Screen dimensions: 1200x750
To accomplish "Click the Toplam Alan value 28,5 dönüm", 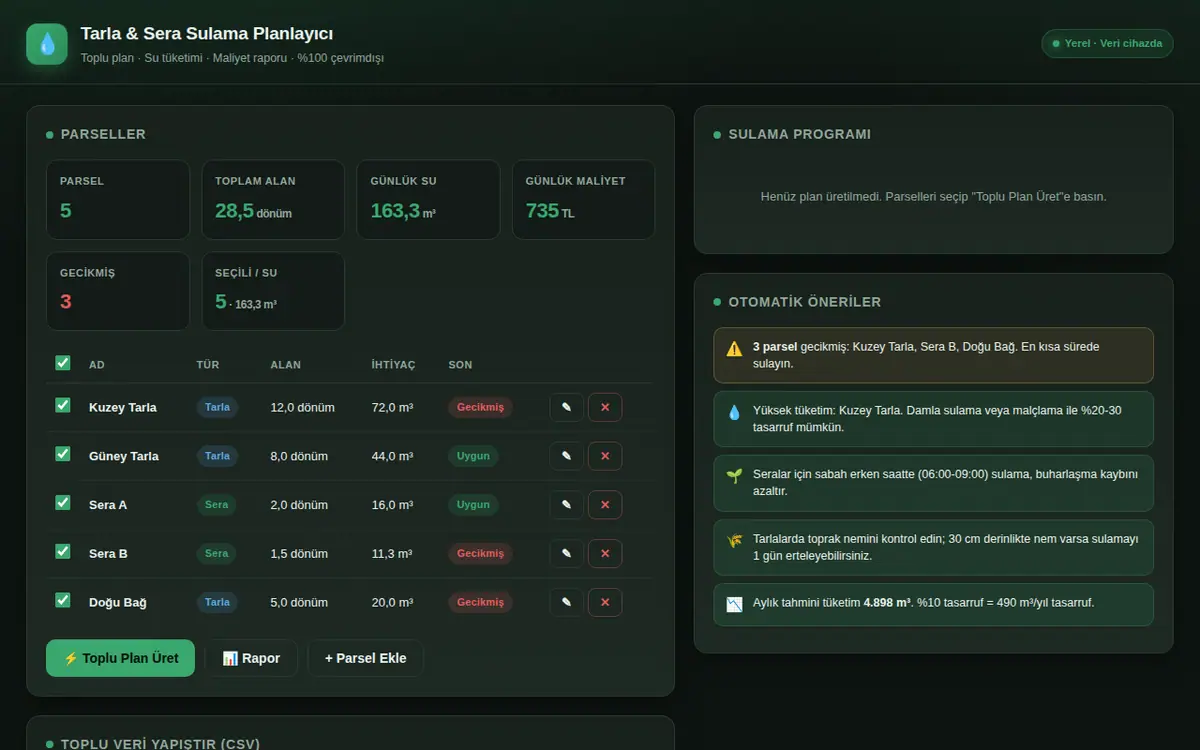I will [x=253, y=211].
